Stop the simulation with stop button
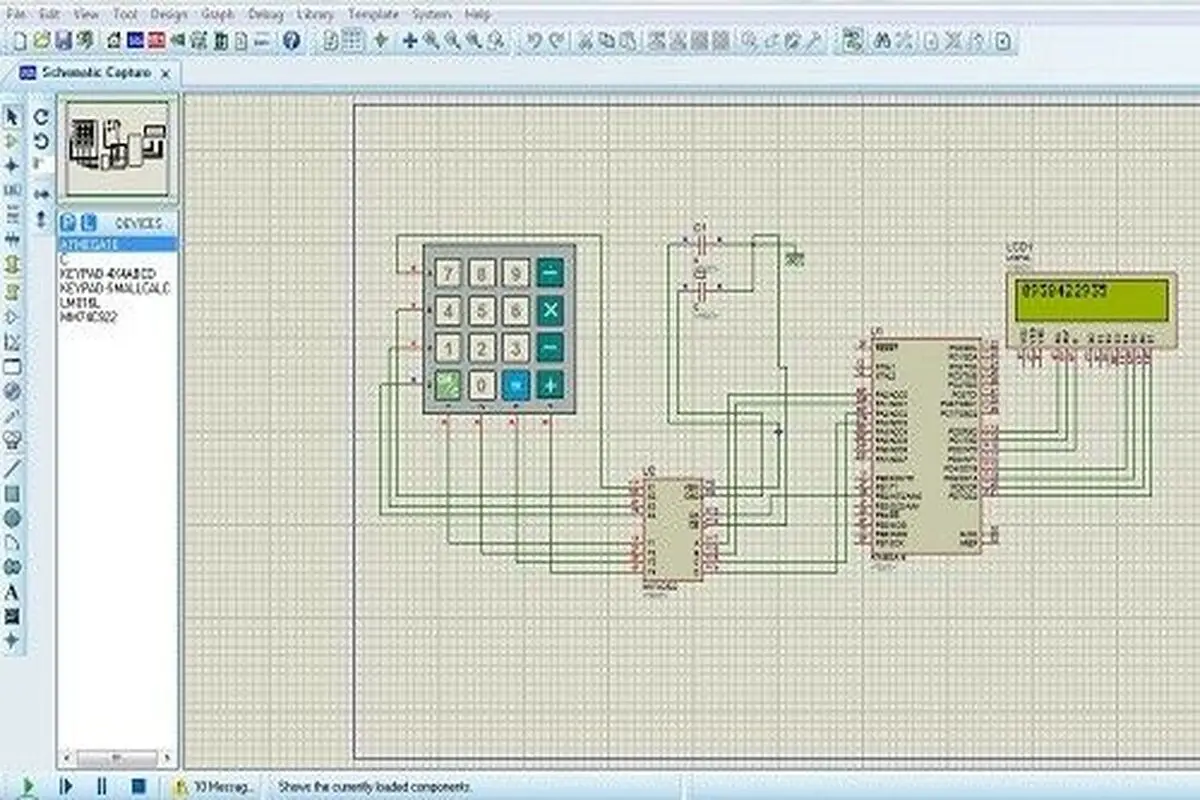 (x=139, y=787)
